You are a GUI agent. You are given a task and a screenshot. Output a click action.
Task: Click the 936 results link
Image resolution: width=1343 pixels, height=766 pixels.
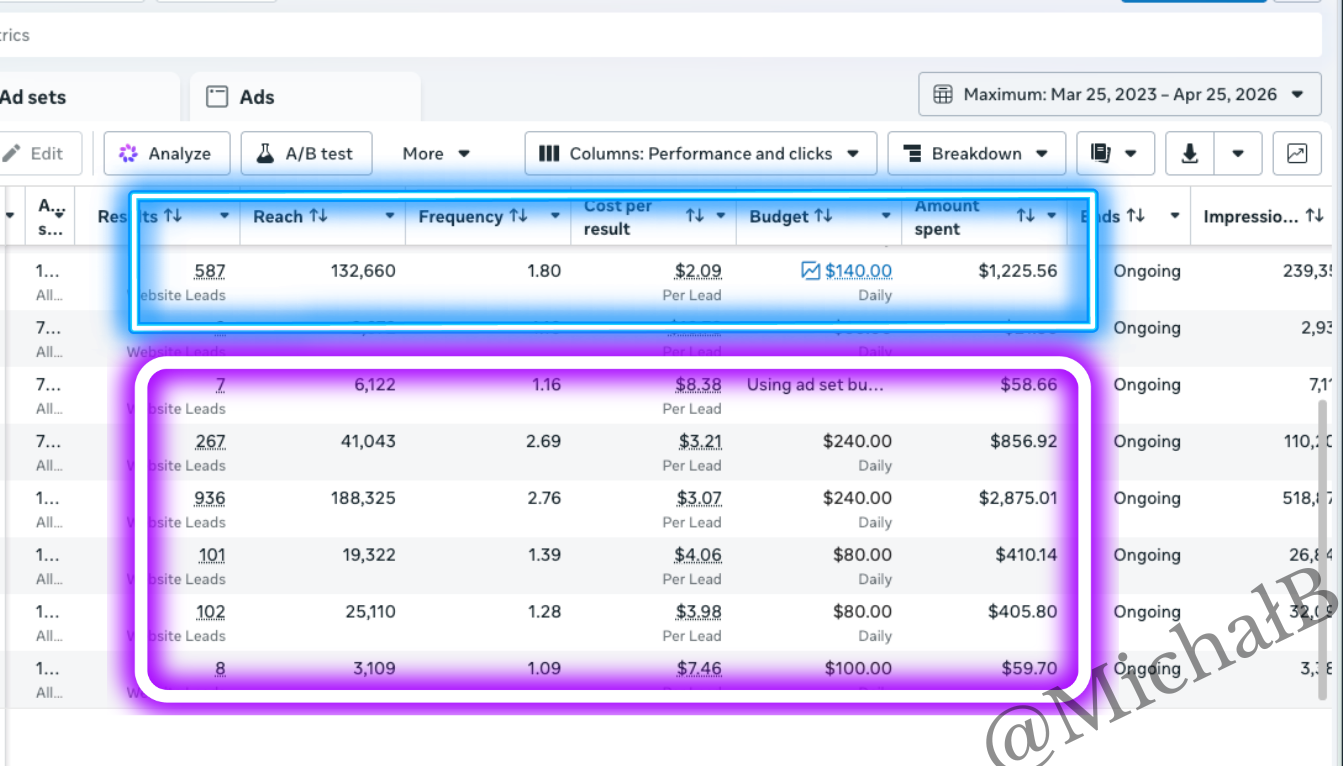click(x=210, y=498)
